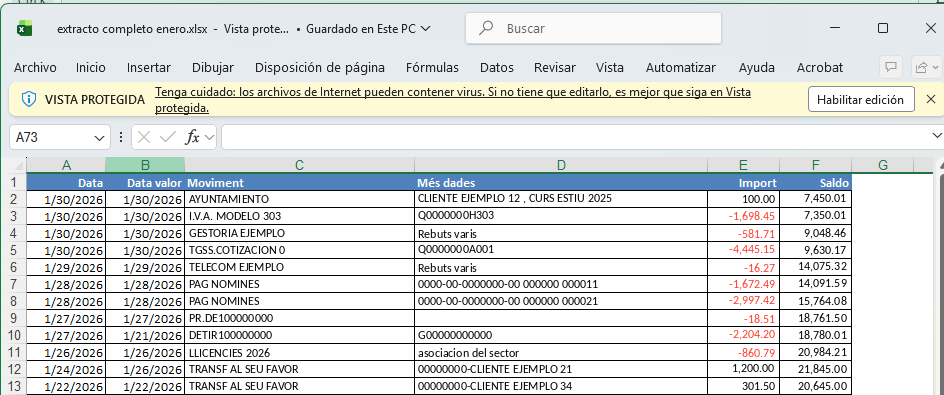Click the Més dades header cell

[x=561, y=182]
